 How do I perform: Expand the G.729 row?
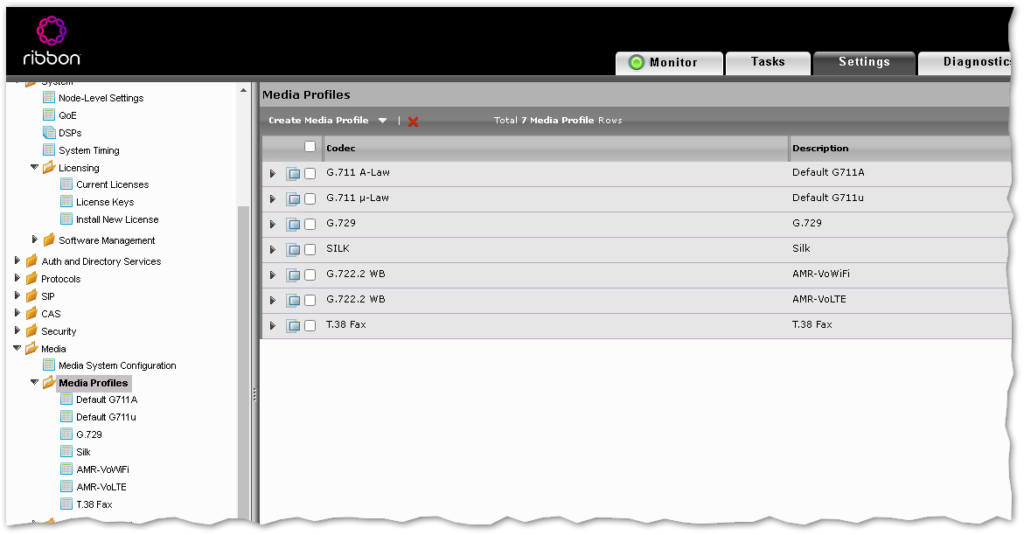[x=273, y=224]
